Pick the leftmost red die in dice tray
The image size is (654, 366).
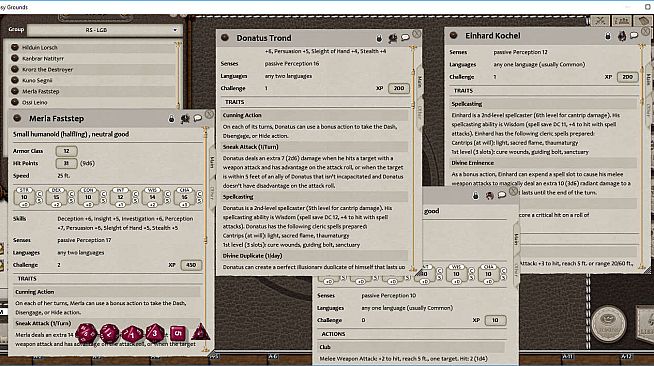point(86,333)
